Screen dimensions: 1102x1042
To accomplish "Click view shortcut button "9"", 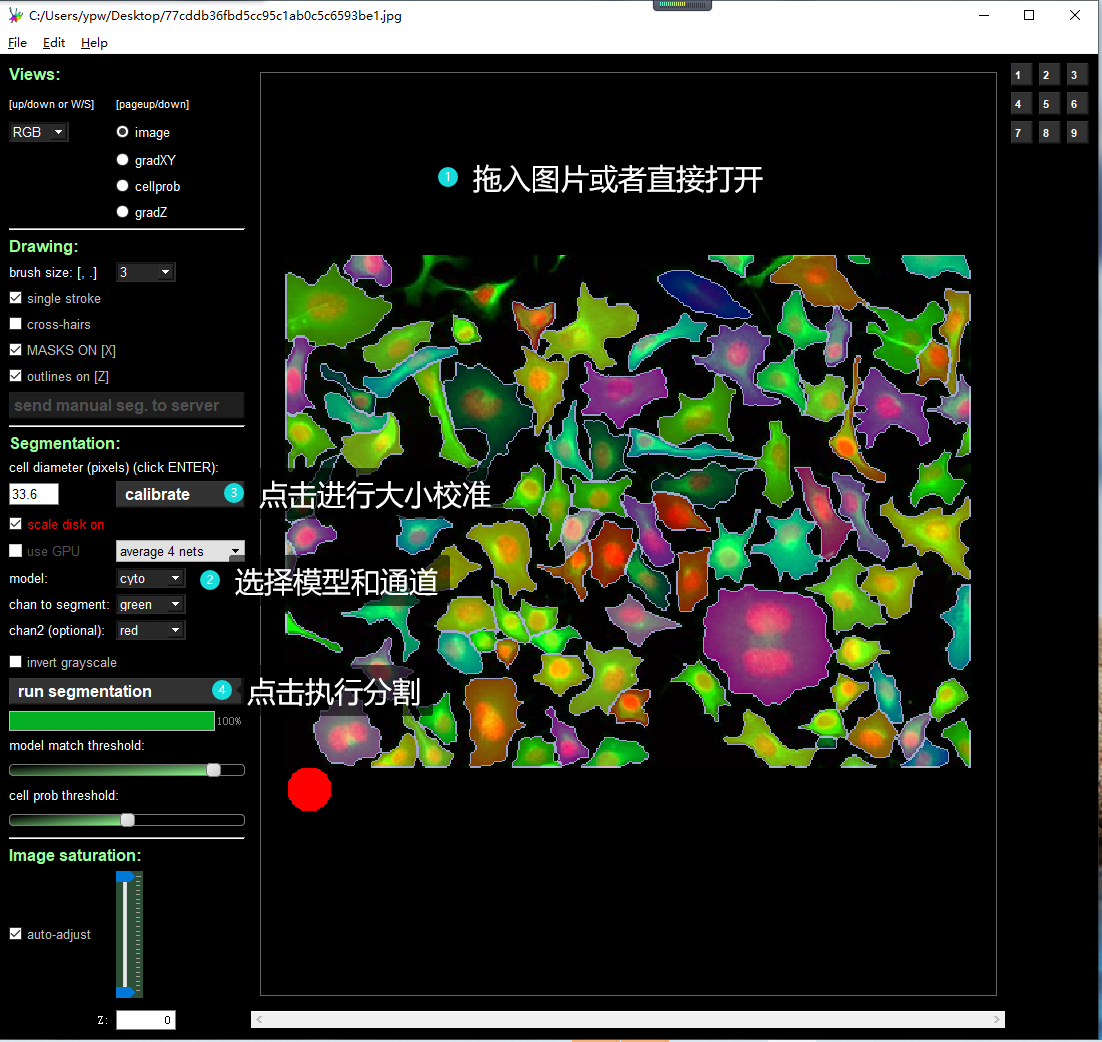I will click(1076, 132).
